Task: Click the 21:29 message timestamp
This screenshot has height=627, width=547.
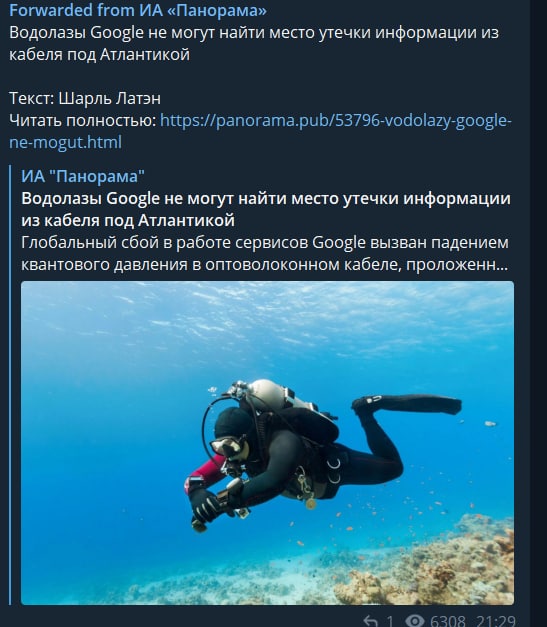Action: (x=496, y=621)
